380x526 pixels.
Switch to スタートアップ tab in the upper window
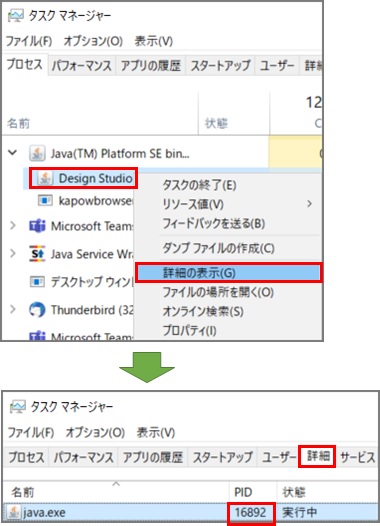click(x=220, y=65)
